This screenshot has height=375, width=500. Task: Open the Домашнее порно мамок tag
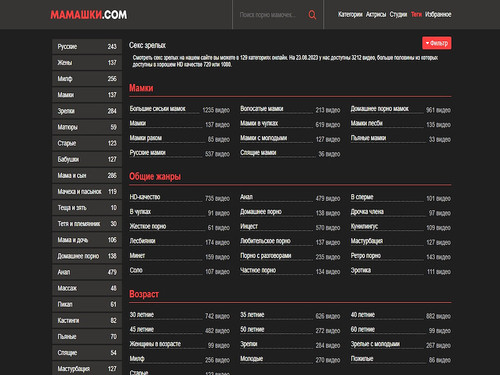point(380,109)
